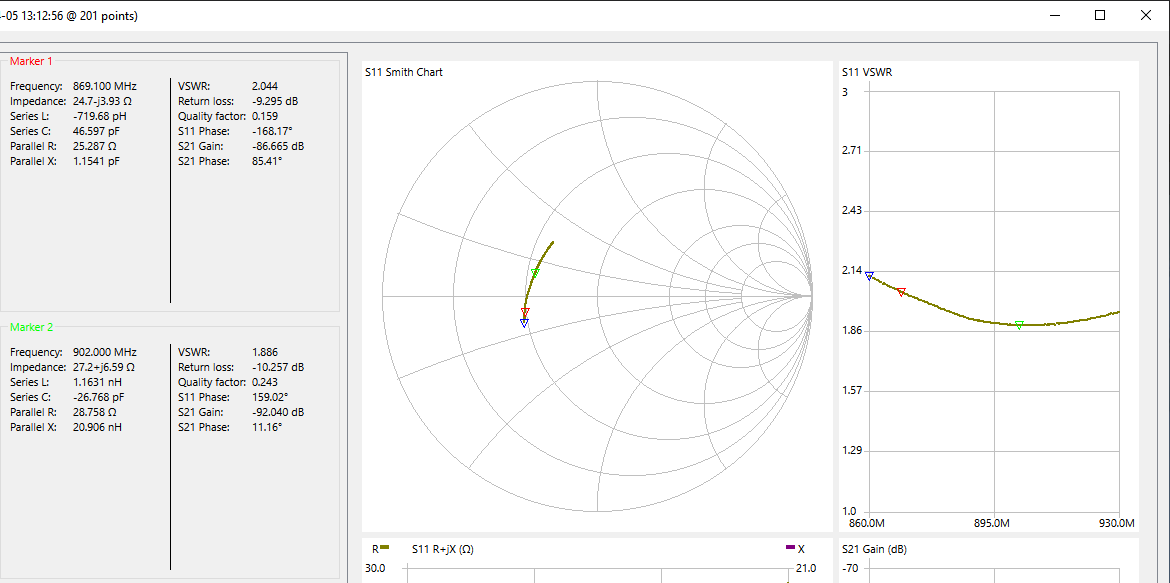Click the red marker on the VSWR plot
Viewport: 1170px width, 583px height.
(901, 293)
